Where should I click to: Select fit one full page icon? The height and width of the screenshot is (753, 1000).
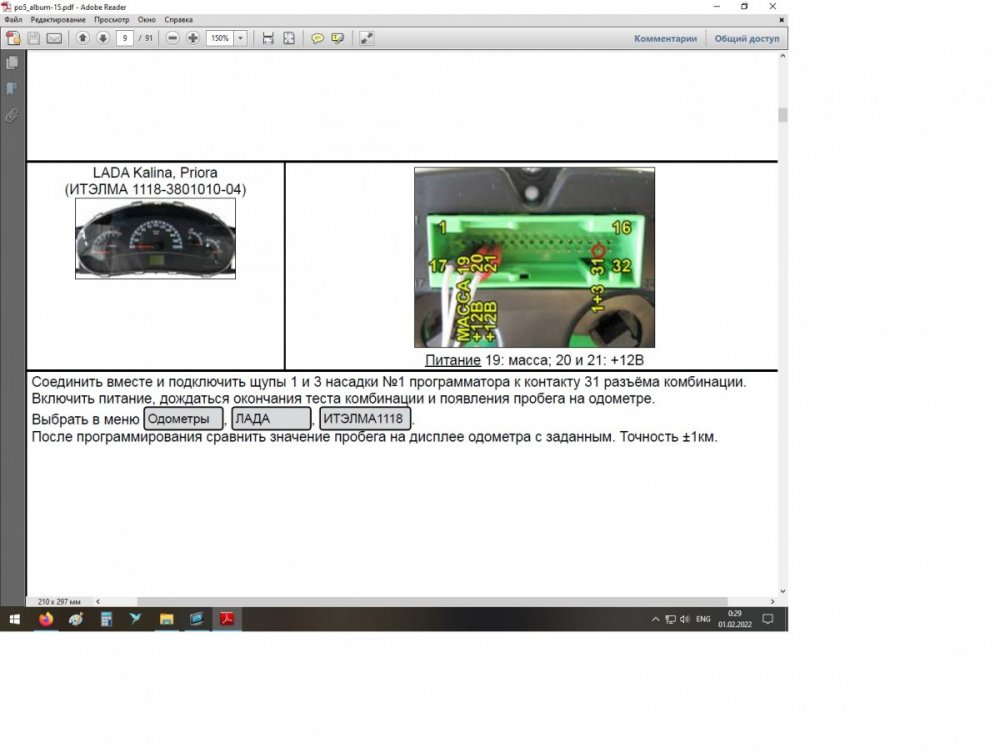pyautogui.click(x=289, y=38)
